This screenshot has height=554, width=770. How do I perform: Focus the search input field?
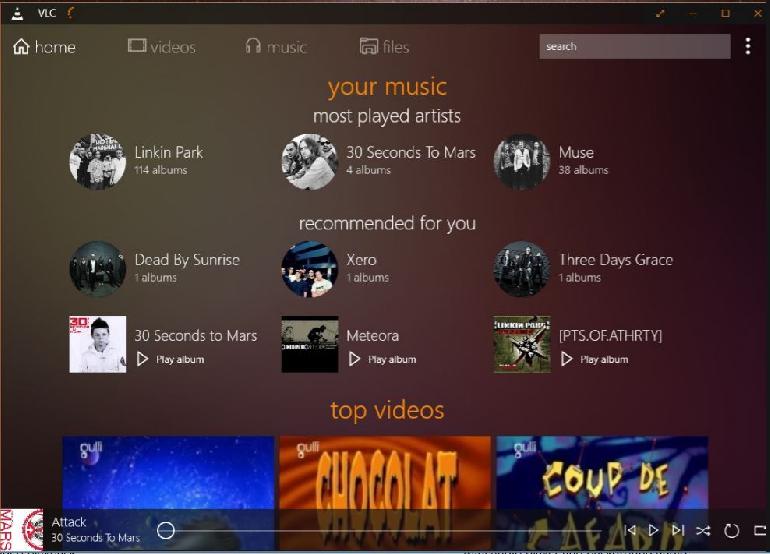[x=634, y=47]
